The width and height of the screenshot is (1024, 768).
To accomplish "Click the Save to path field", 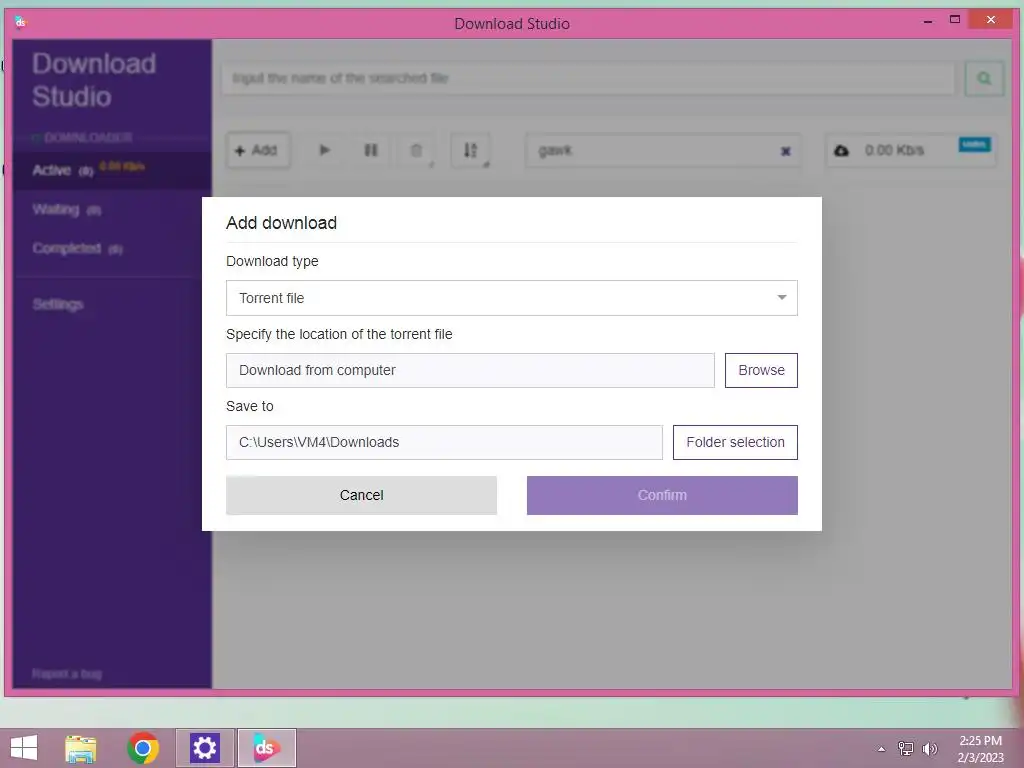I will click(x=444, y=442).
